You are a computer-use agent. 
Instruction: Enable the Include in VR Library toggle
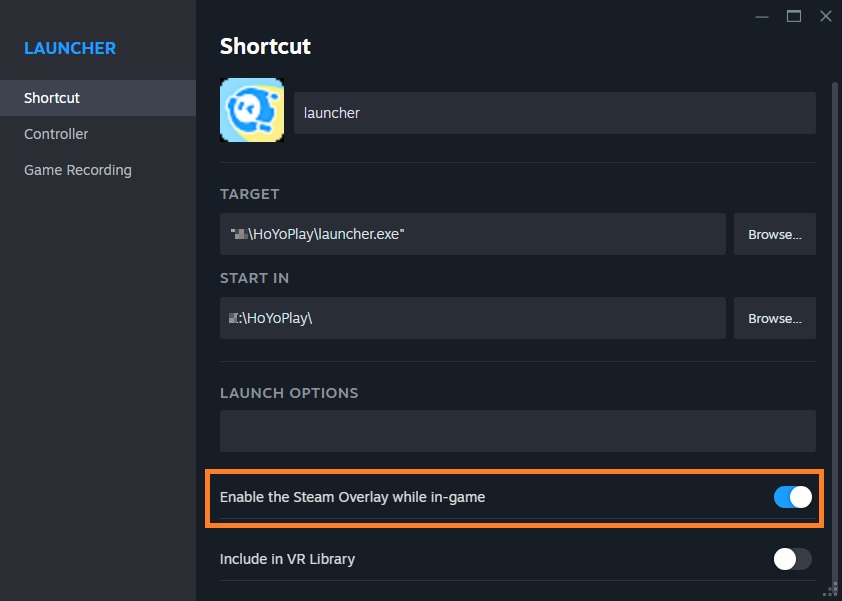(793, 559)
